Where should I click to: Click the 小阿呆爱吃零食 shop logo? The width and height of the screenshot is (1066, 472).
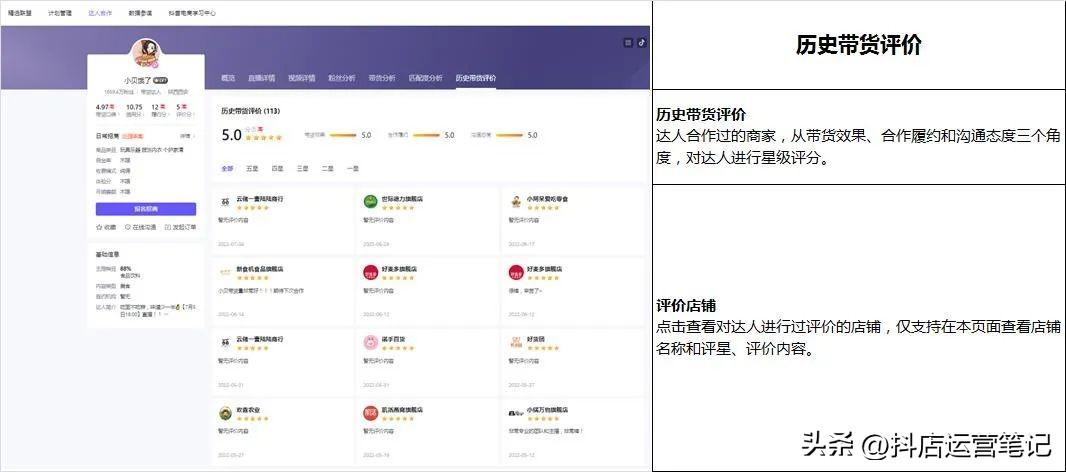[516, 201]
